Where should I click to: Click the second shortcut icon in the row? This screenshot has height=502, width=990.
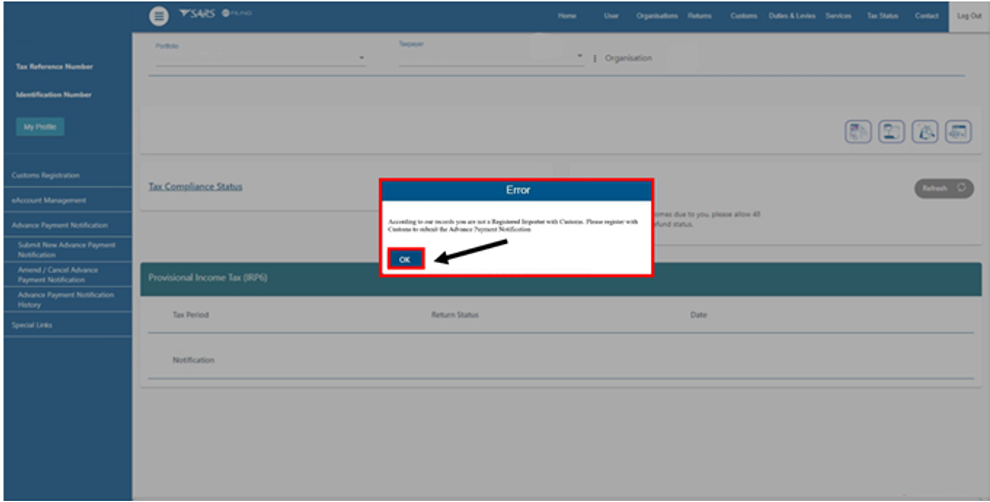click(x=892, y=131)
